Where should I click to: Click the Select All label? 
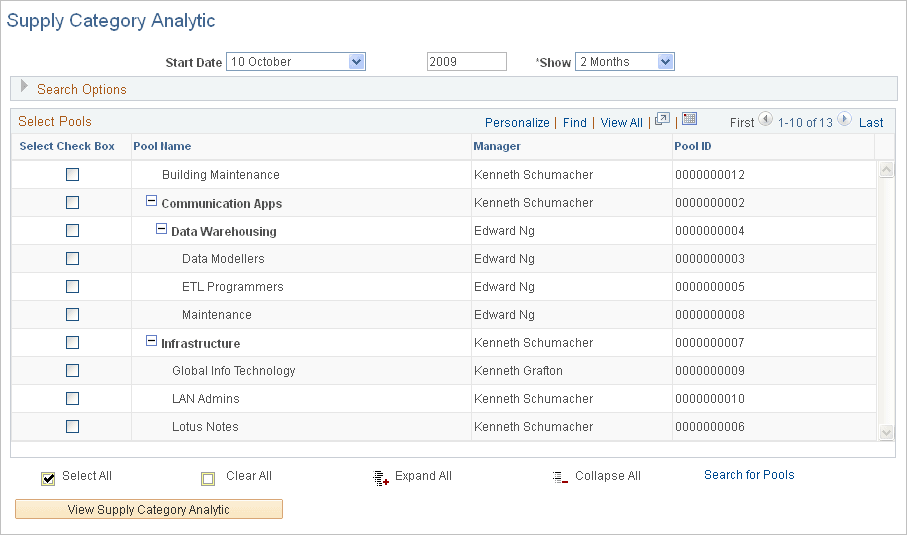click(x=87, y=476)
